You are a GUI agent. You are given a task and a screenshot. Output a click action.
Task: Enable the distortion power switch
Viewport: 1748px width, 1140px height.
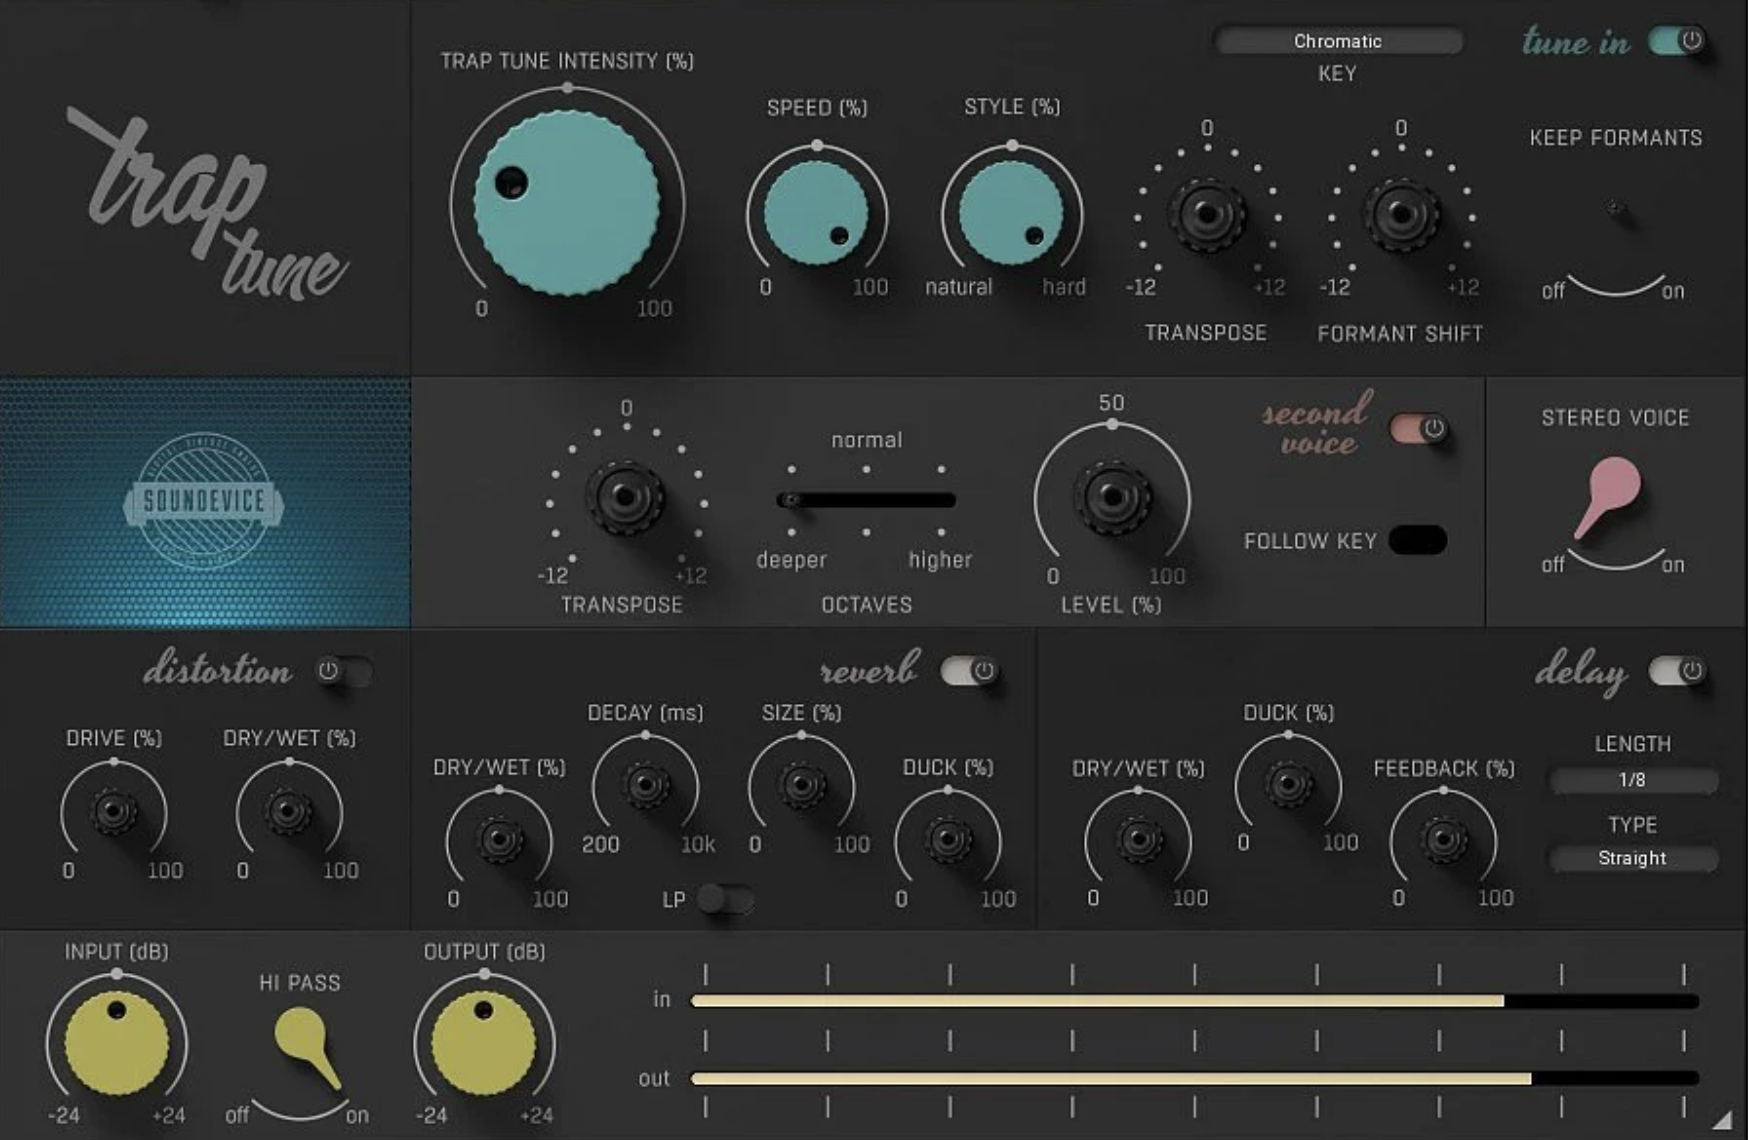pyautogui.click(x=345, y=671)
